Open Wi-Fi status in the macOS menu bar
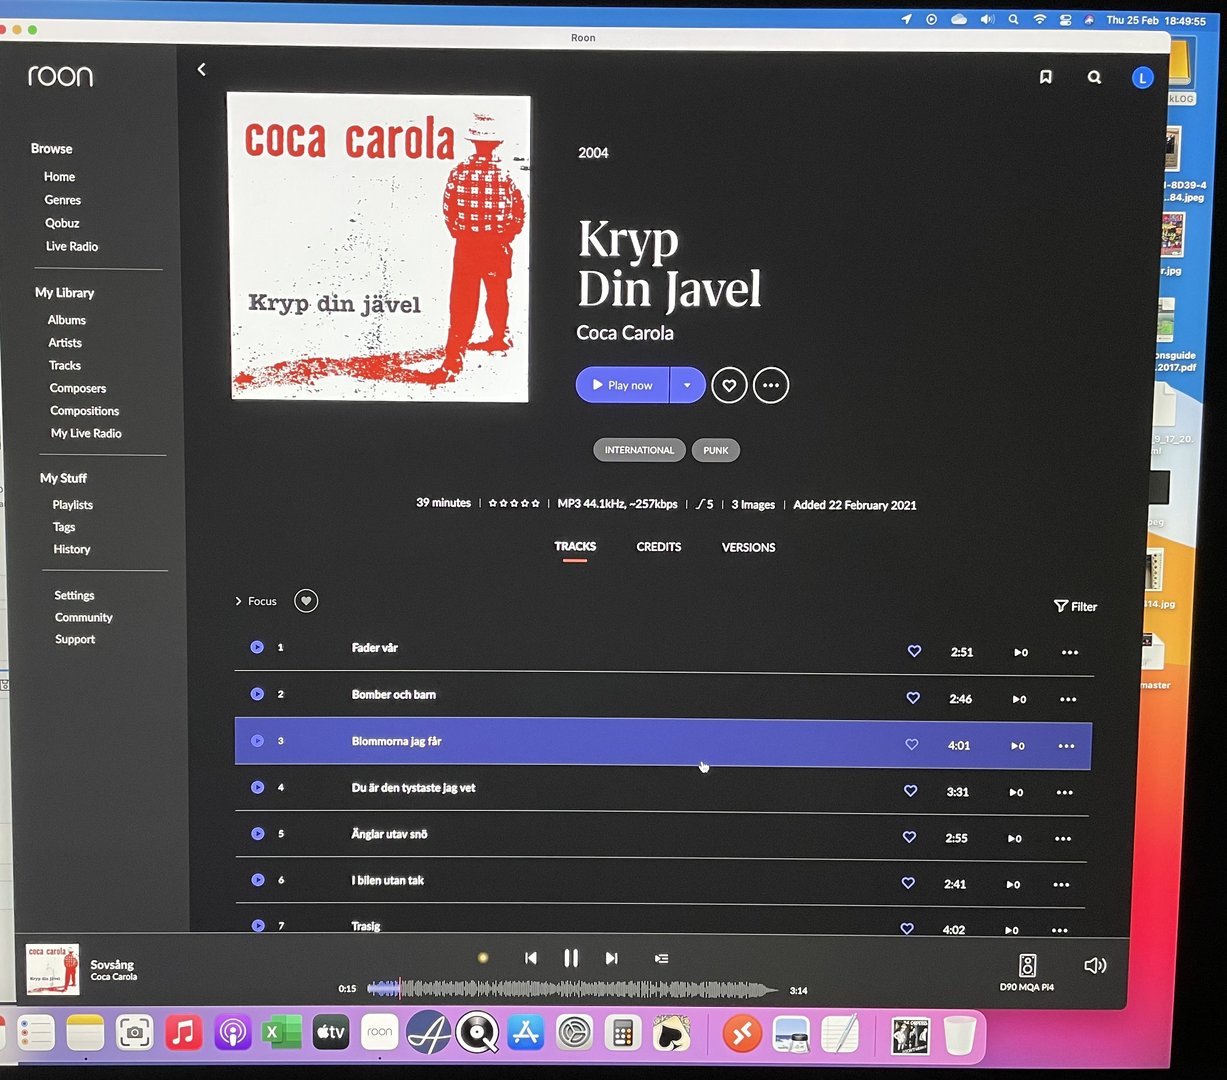Viewport: 1227px width, 1080px height. click(x=1040, y=20)
